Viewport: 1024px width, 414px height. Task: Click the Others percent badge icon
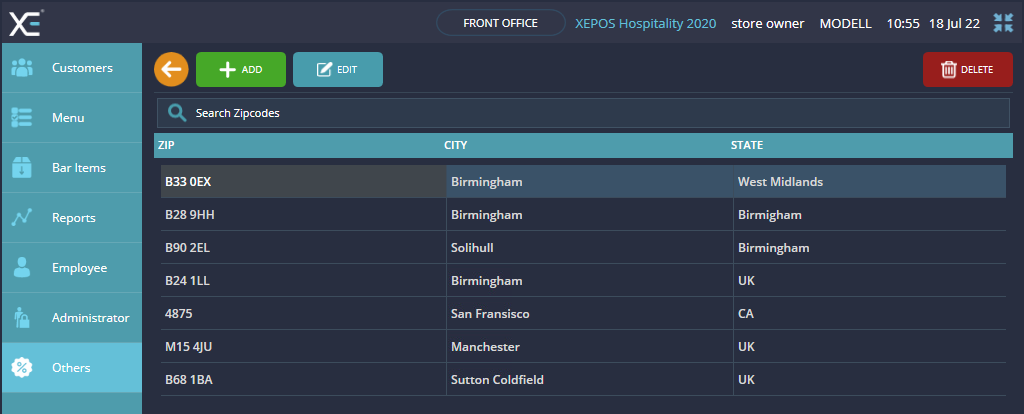click(22, 368)
